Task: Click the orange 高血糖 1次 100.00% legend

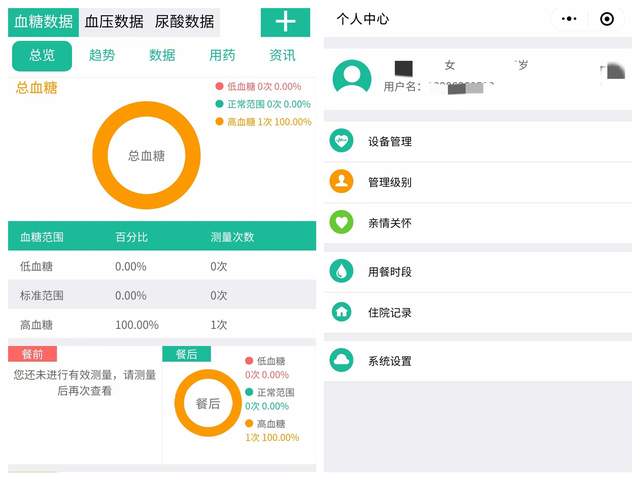Action: pos(264,122)
